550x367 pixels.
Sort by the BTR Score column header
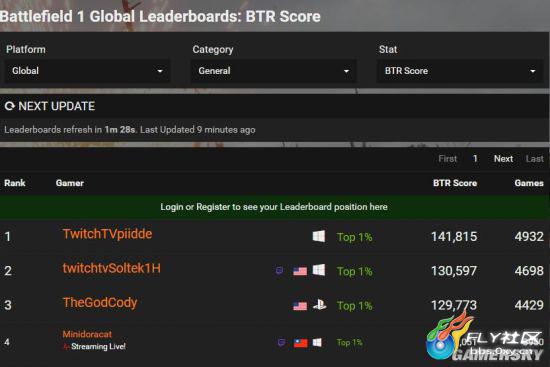coord(455,183)
